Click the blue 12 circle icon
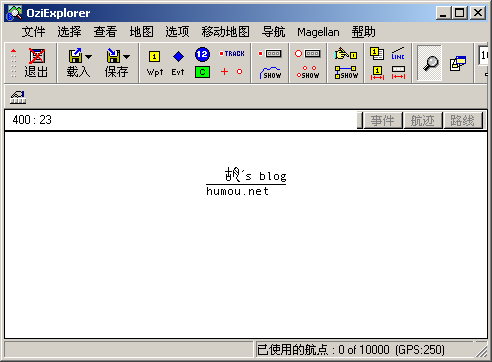The height and width of the screenshot is (362, 492). pyautogui.click(x=202, y=54)
